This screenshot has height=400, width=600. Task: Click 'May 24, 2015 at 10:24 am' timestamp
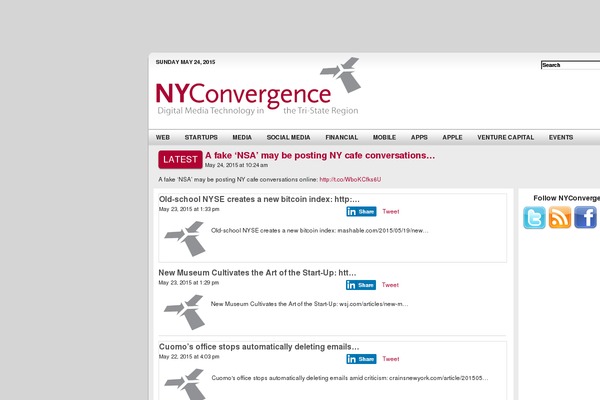(x=236, y=165)
